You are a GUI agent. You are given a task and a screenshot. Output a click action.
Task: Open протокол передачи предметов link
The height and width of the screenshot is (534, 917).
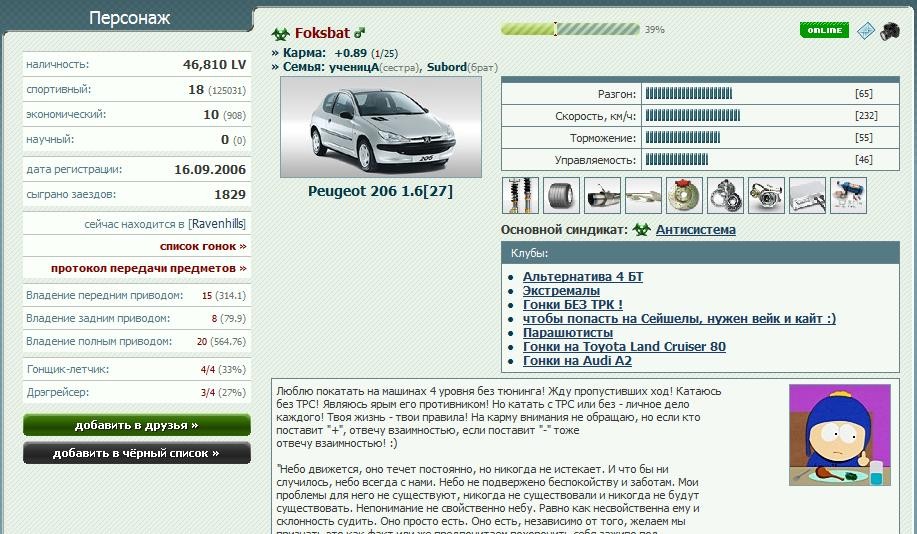(x=149, y=268)
